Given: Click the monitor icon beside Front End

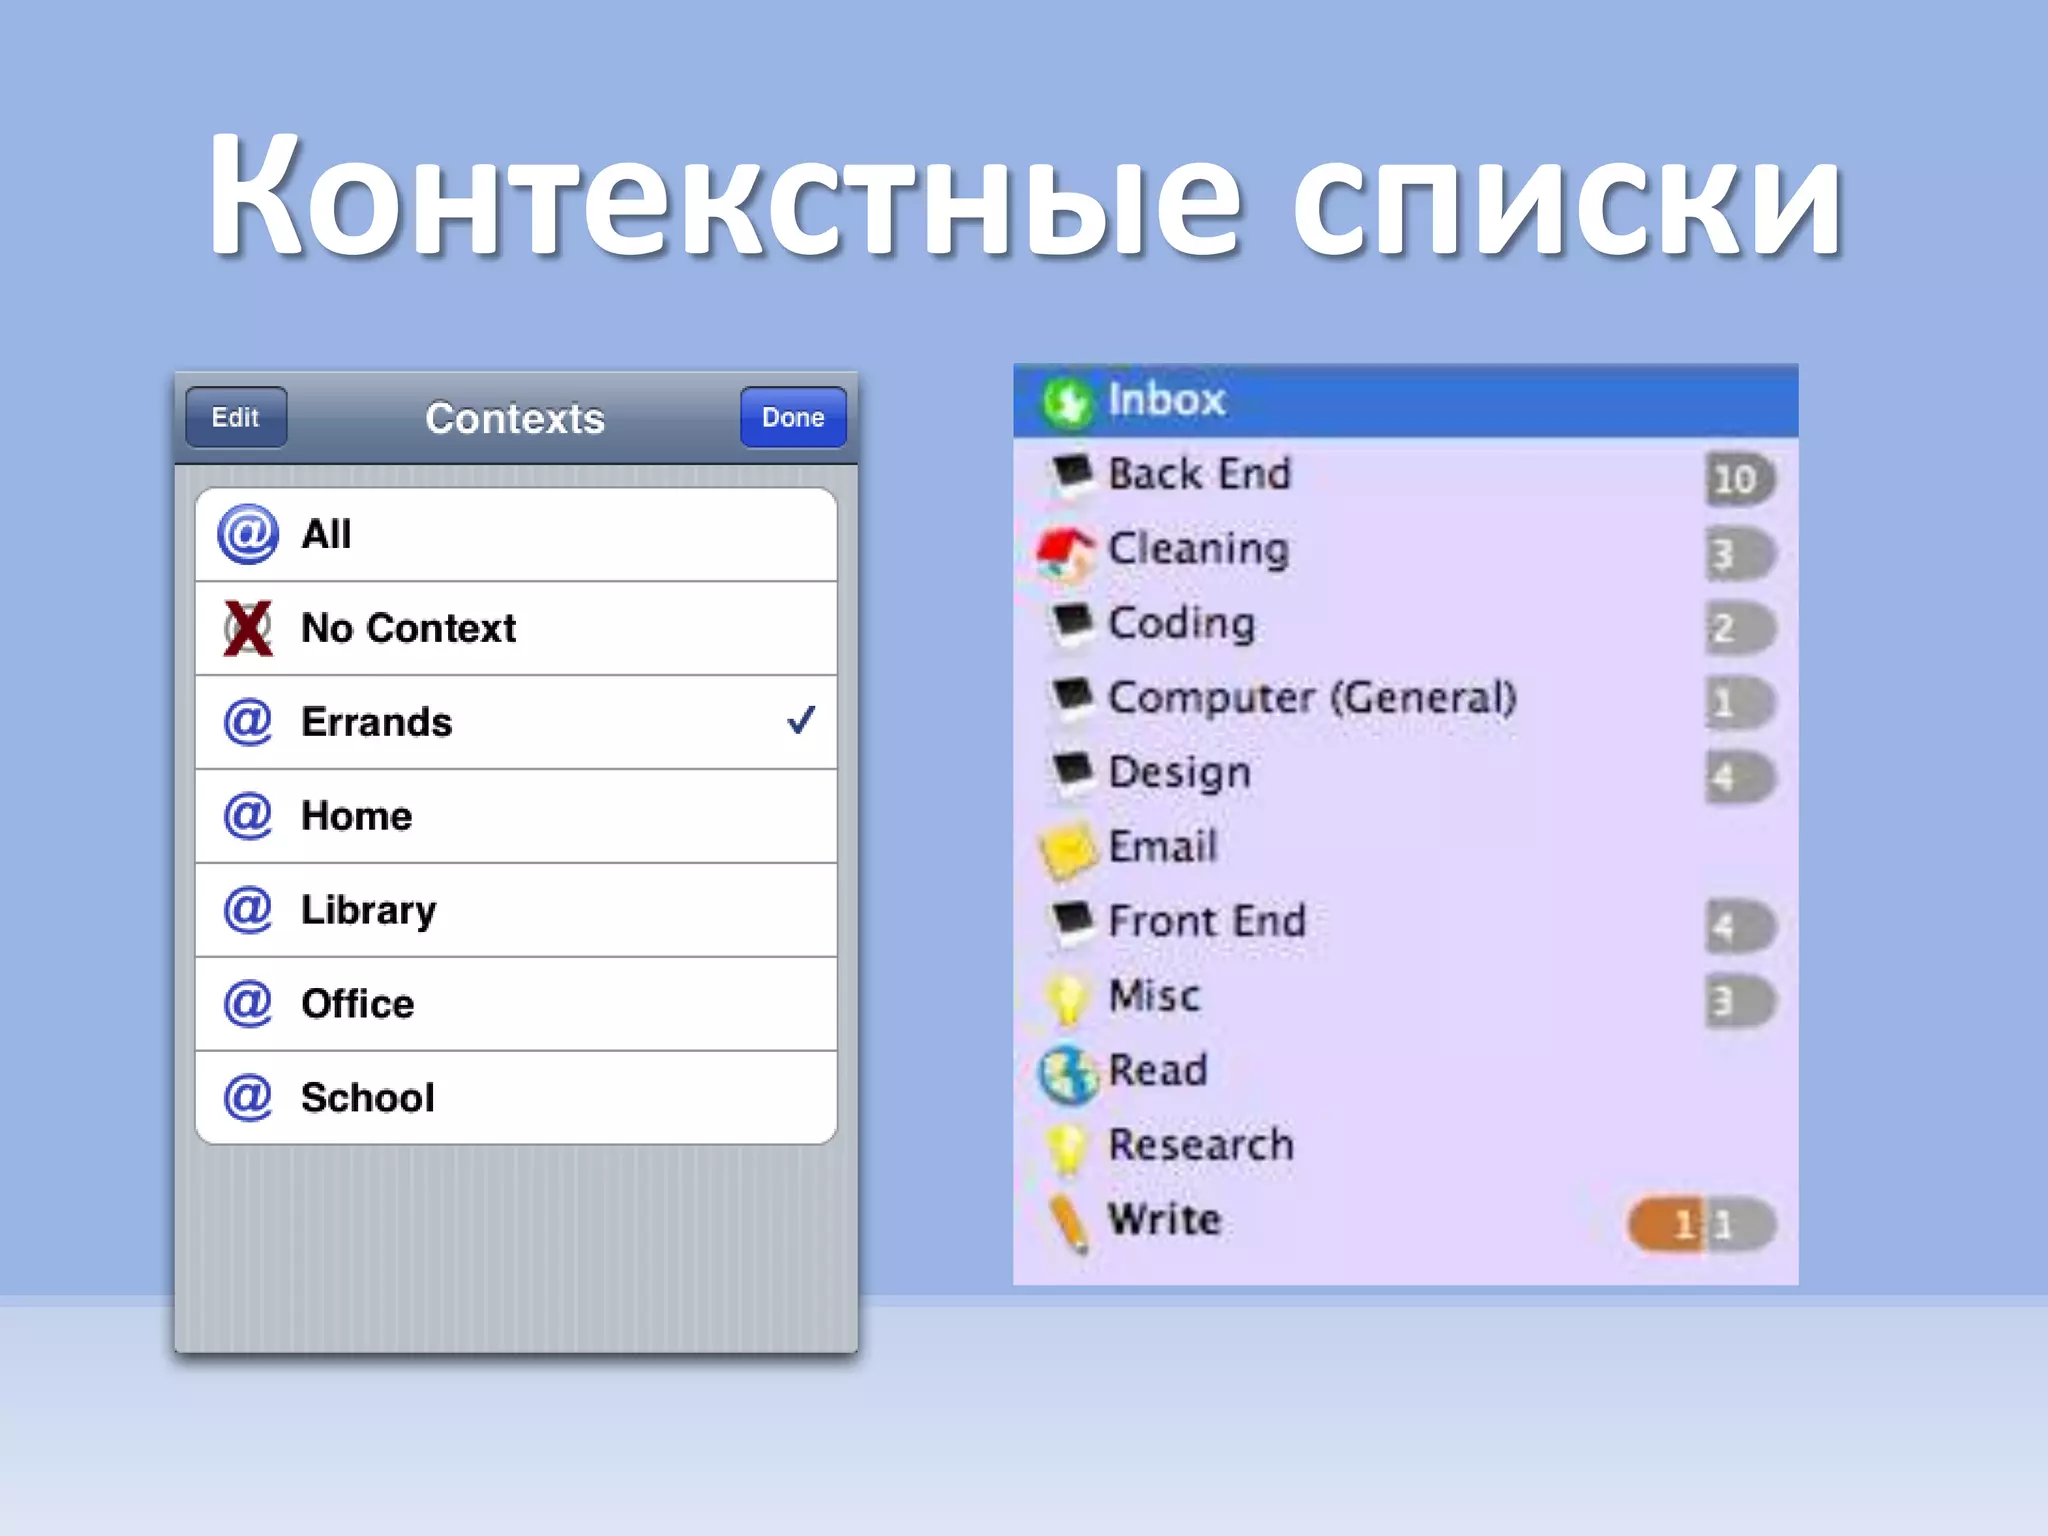Looking at the screenshot, I should coord(1072,921).
